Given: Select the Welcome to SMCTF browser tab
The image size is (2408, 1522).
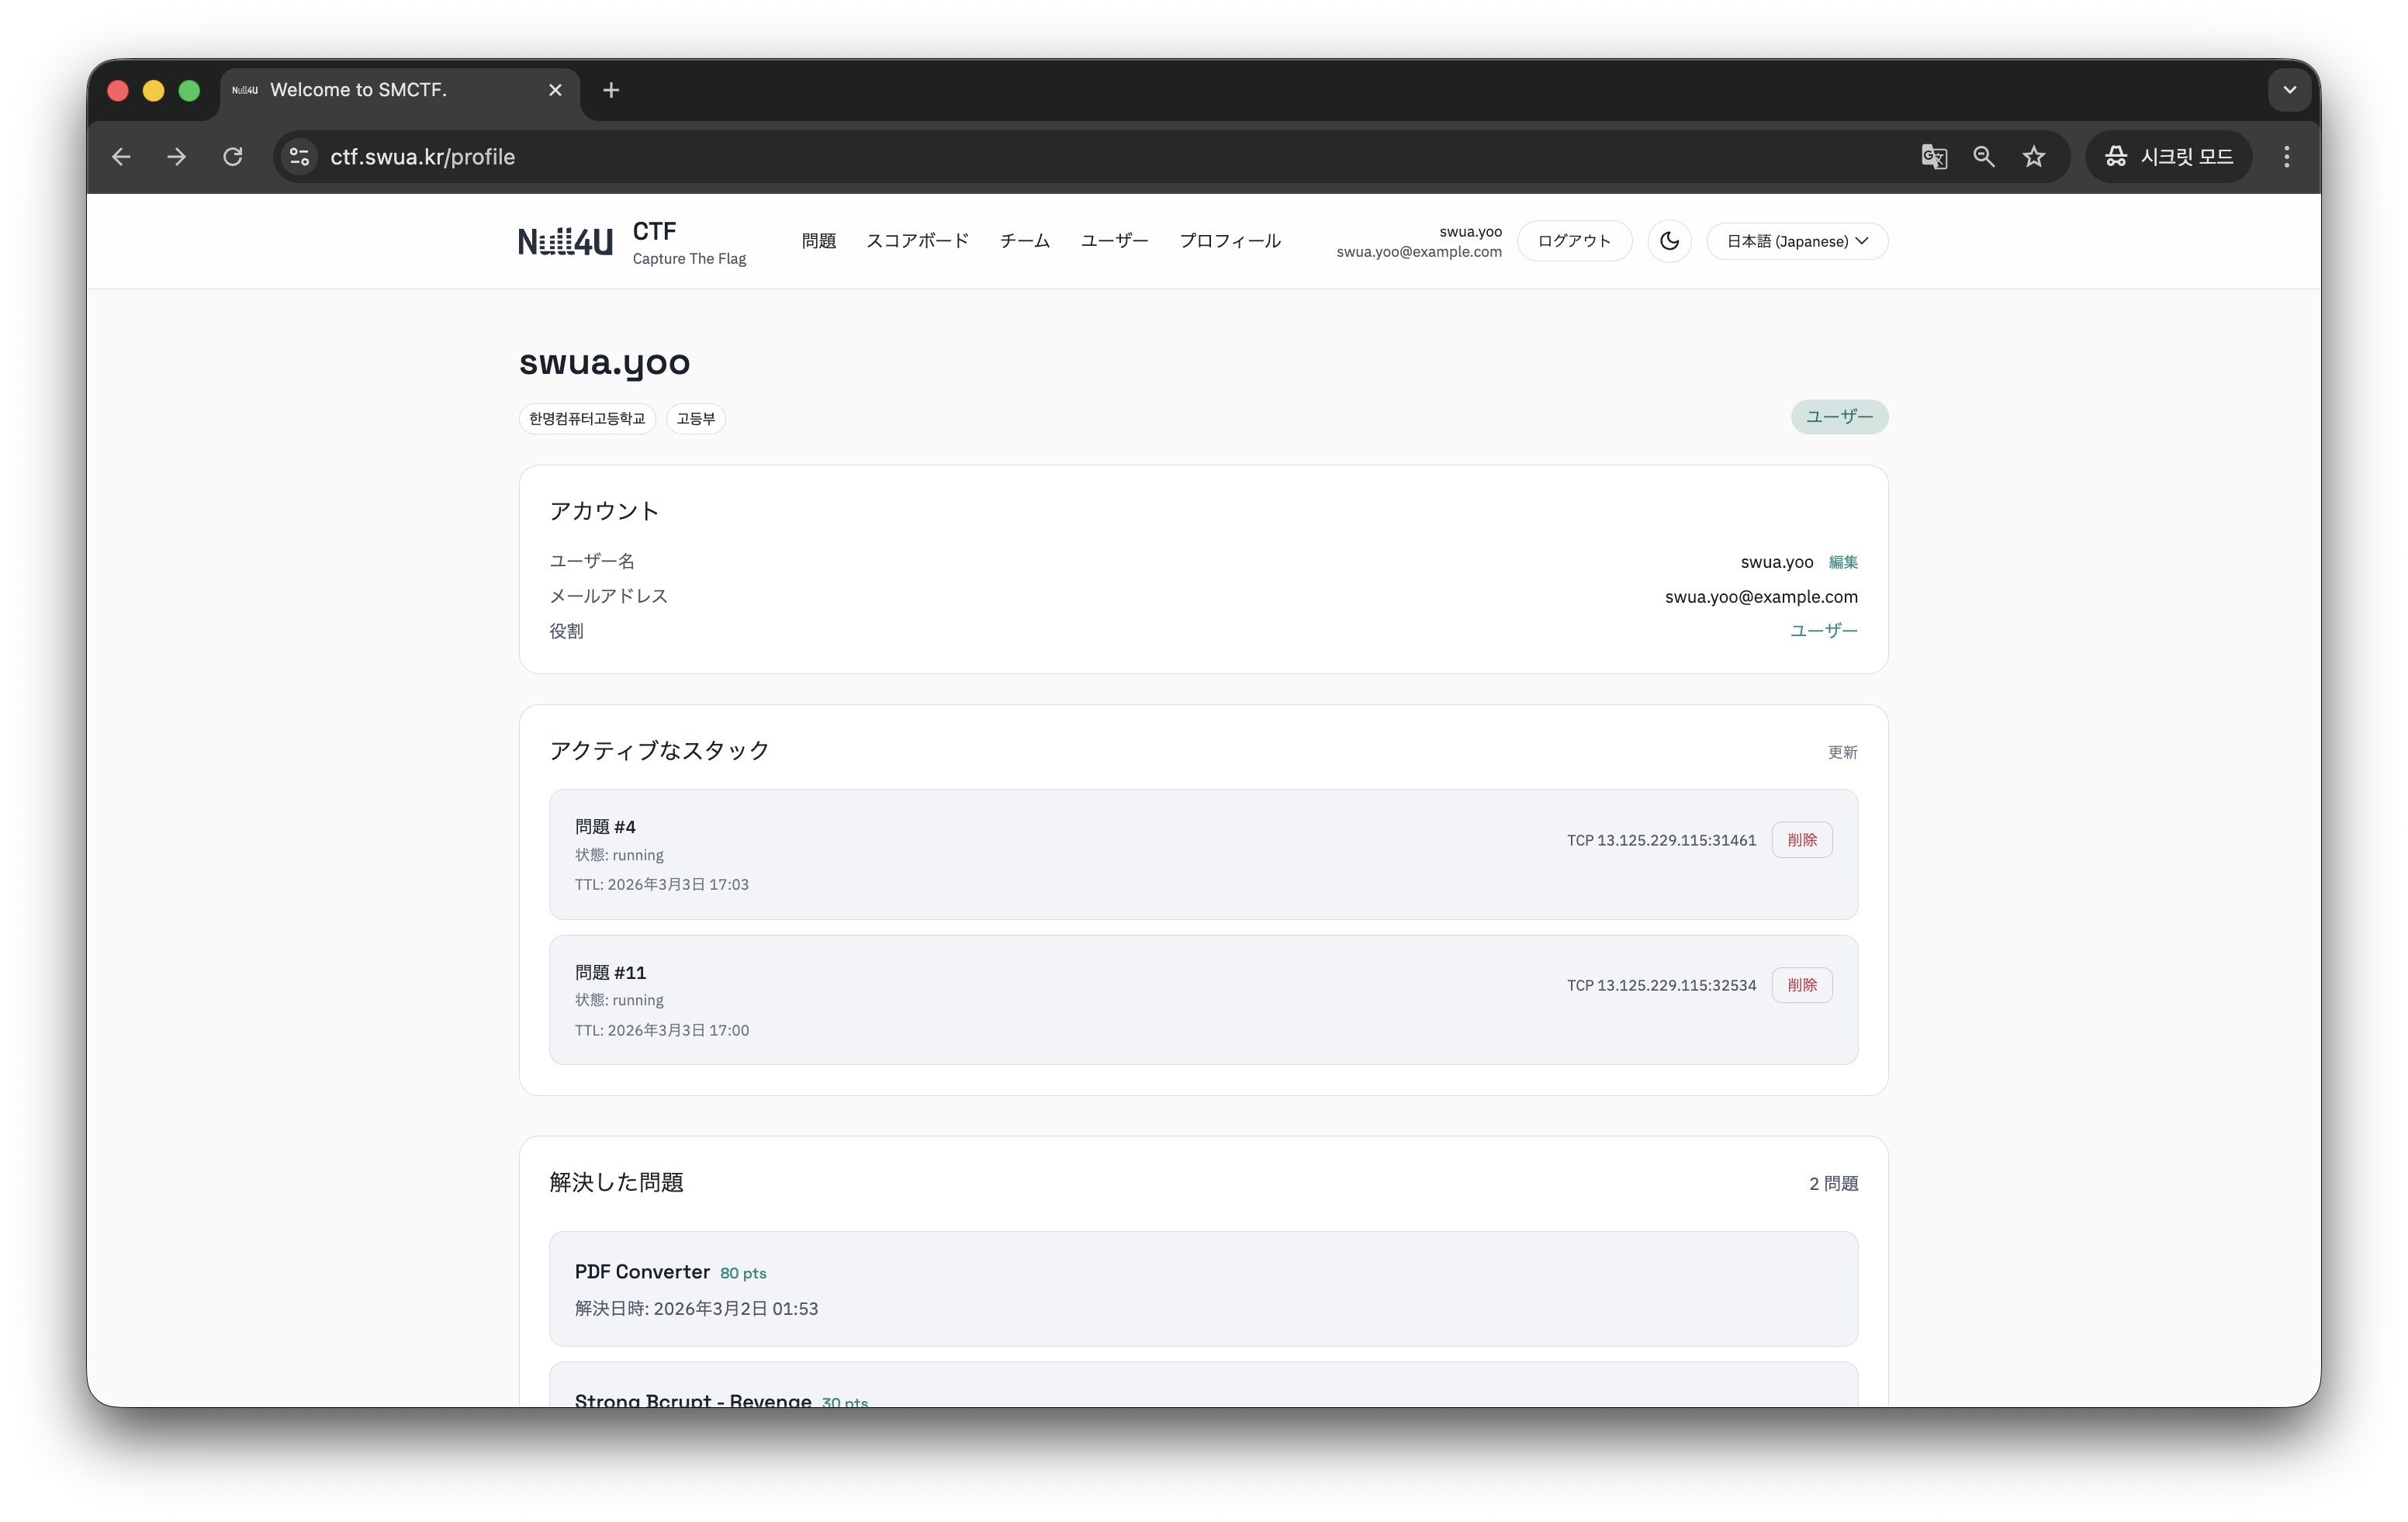Looking at the screenshot, I should pos(358,90).
